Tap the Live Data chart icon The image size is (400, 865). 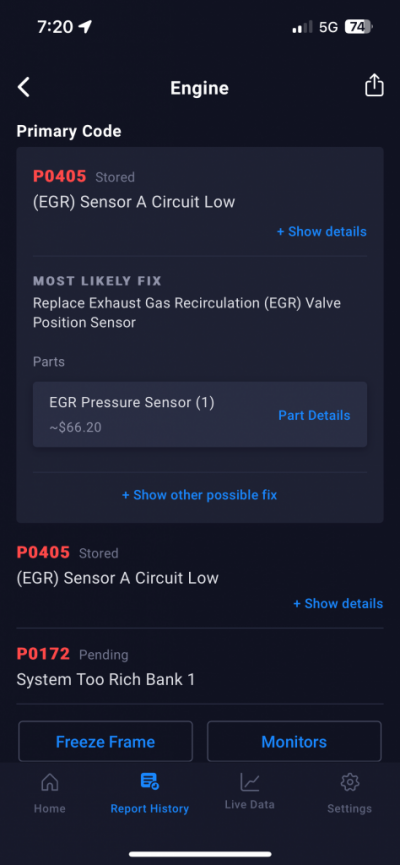click(x=249, y=782)
